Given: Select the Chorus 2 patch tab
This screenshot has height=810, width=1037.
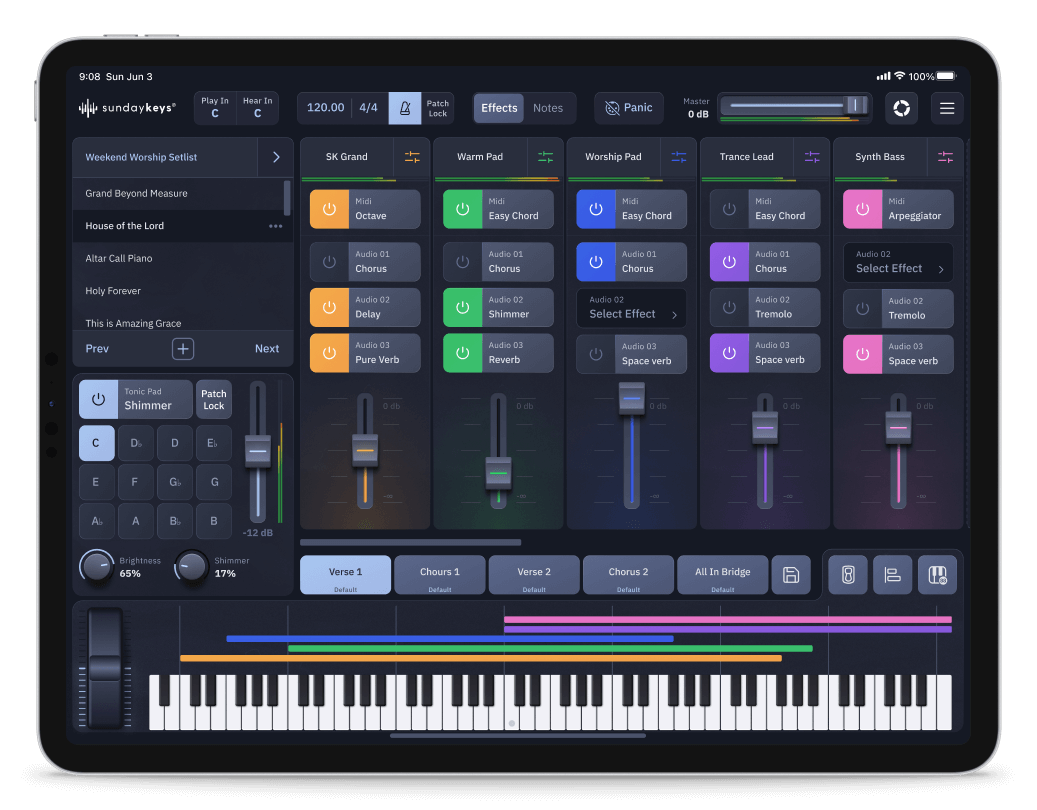Looking at the screenshot, I should coord(628,575).
